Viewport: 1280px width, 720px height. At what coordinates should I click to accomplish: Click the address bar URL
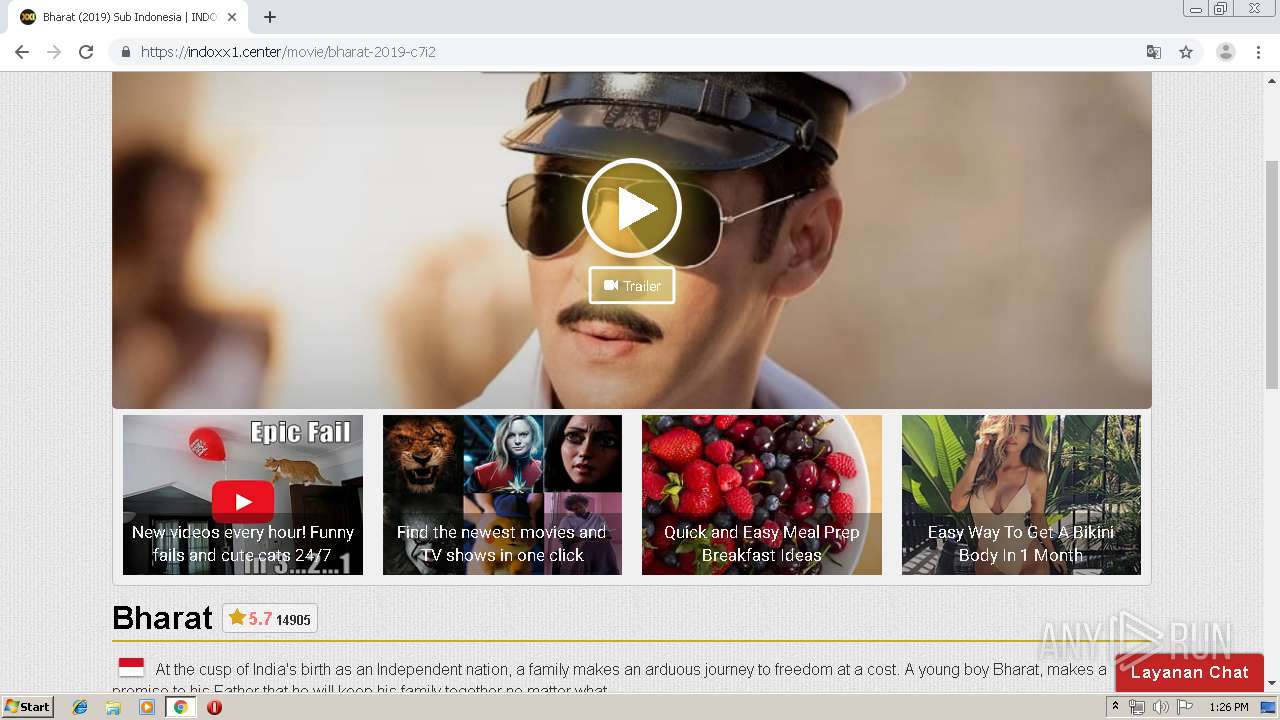pyautogui.click(x=288, y=52)
